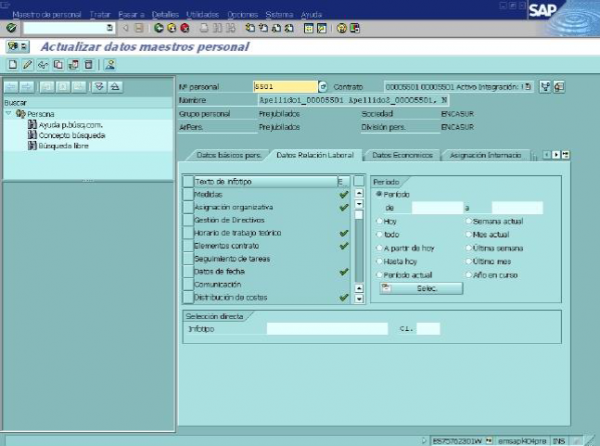The image size is (600, 446).
Task: Click the tab strip right scroll arrow
Action: pos(556,155)
